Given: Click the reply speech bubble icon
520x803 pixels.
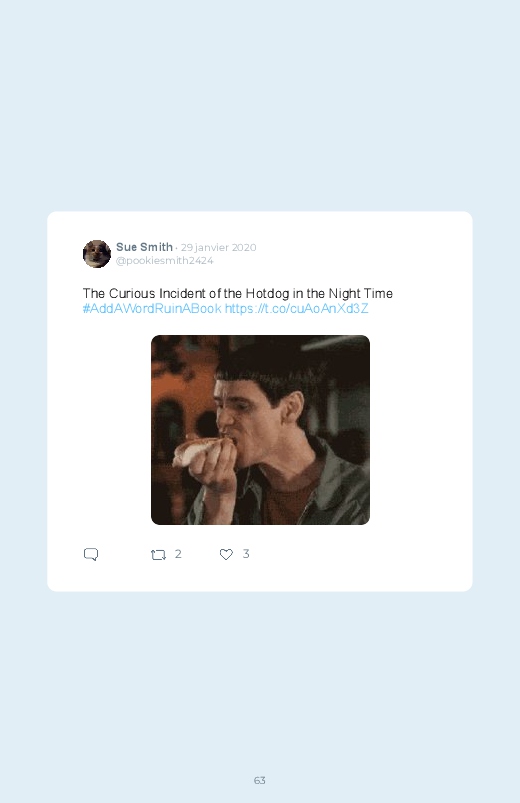Looking at the screenshot, I should [x=91, y=555].
